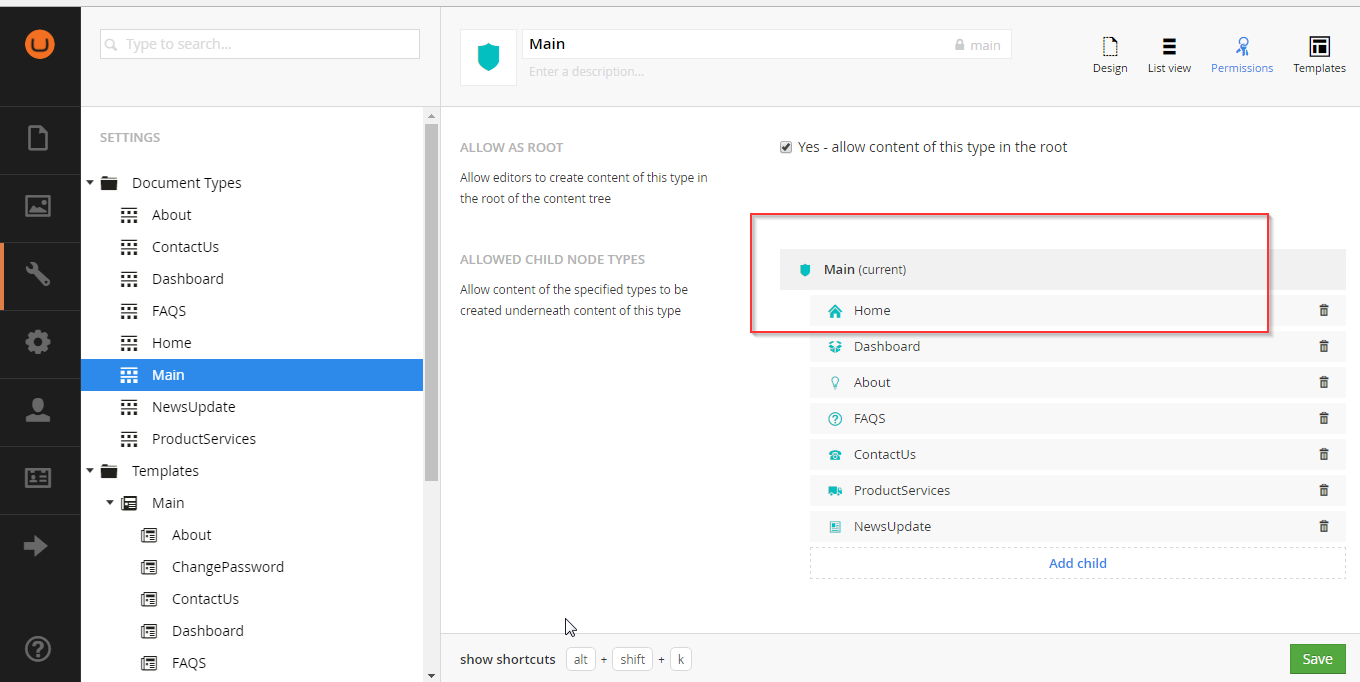Open the Content section document icon
The height and width of the screenshot is (682, 1360).
click(x=38, y=138)
